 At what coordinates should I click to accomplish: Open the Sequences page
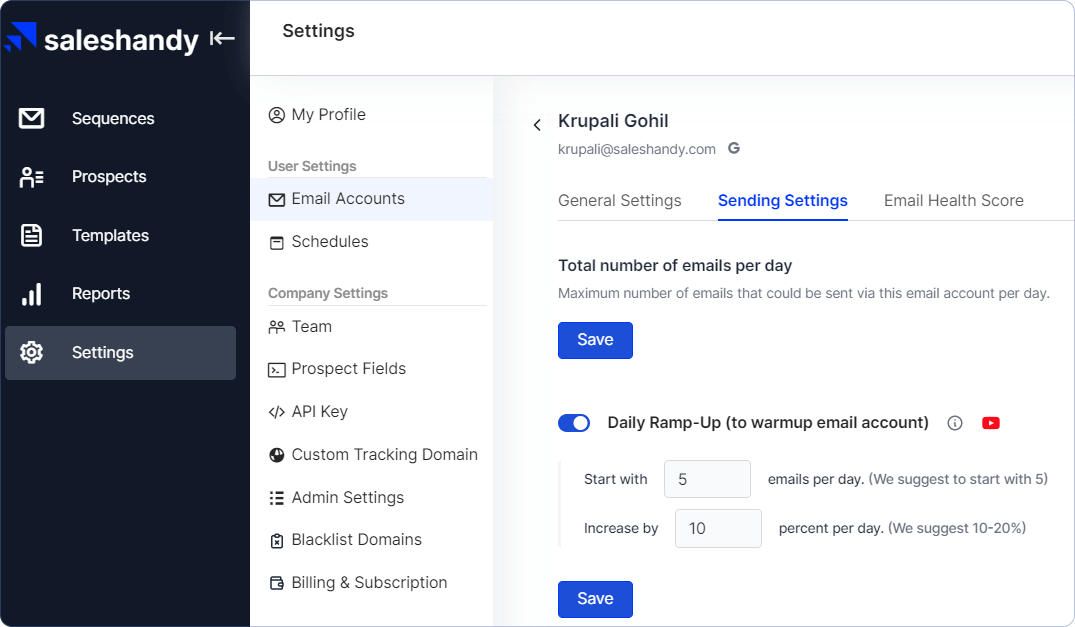[x=113, y=119]
